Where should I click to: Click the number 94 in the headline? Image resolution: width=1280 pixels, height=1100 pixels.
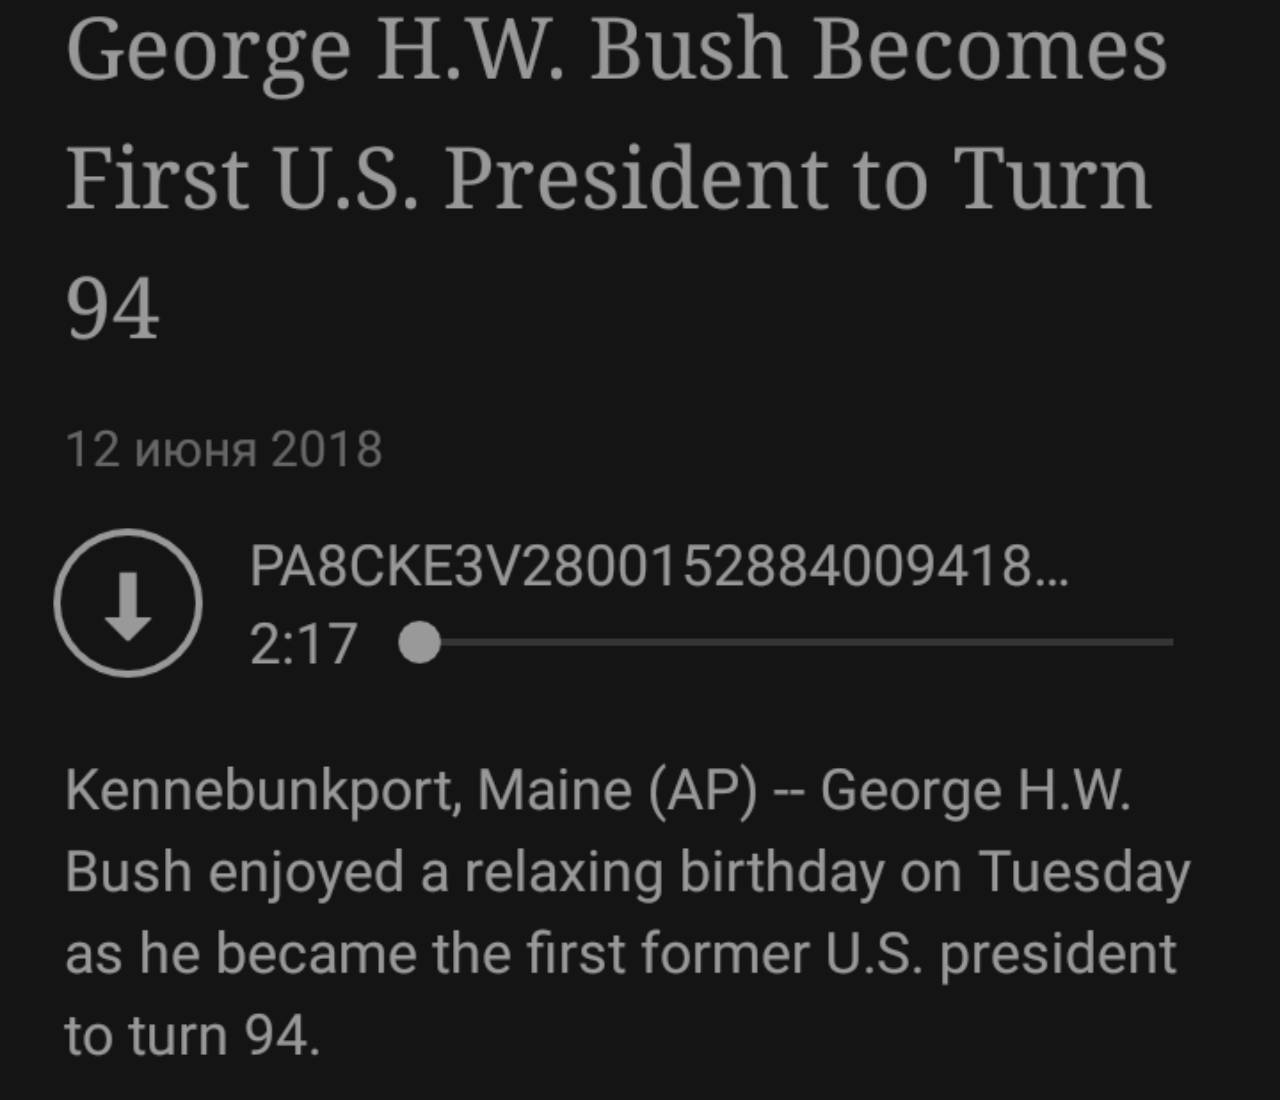point(113,310)
